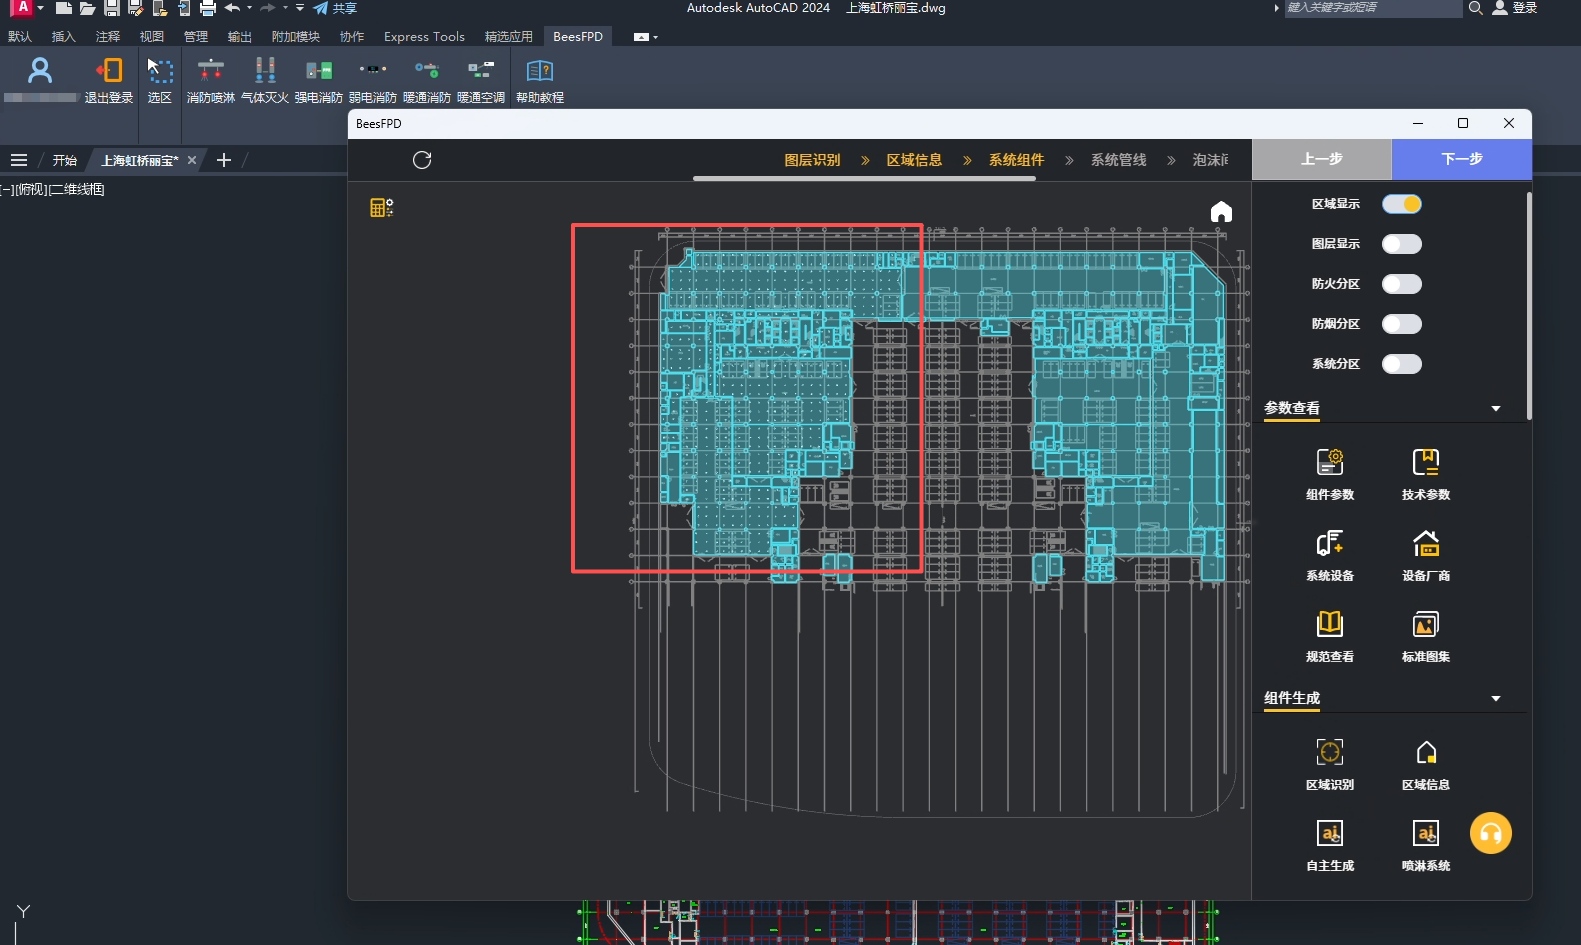Viewport: 1581px width, 945px height.
Task: Click the 消防喷淋 ribbon icon
Action: 210,79
